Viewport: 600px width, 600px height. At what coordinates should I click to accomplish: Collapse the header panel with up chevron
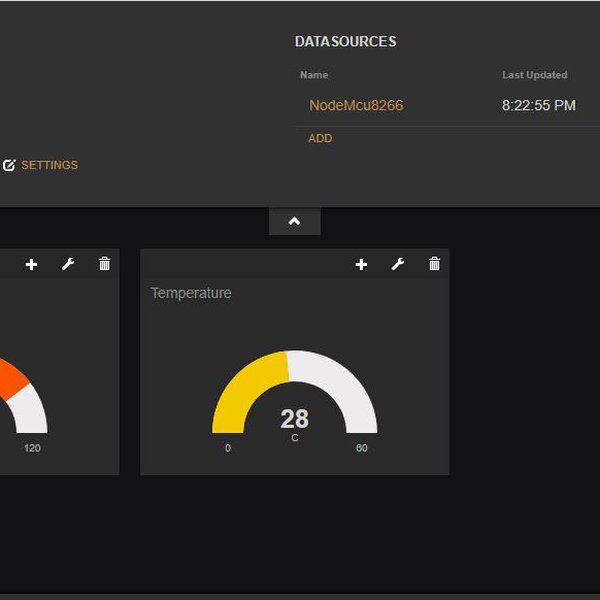coord(295,221)
